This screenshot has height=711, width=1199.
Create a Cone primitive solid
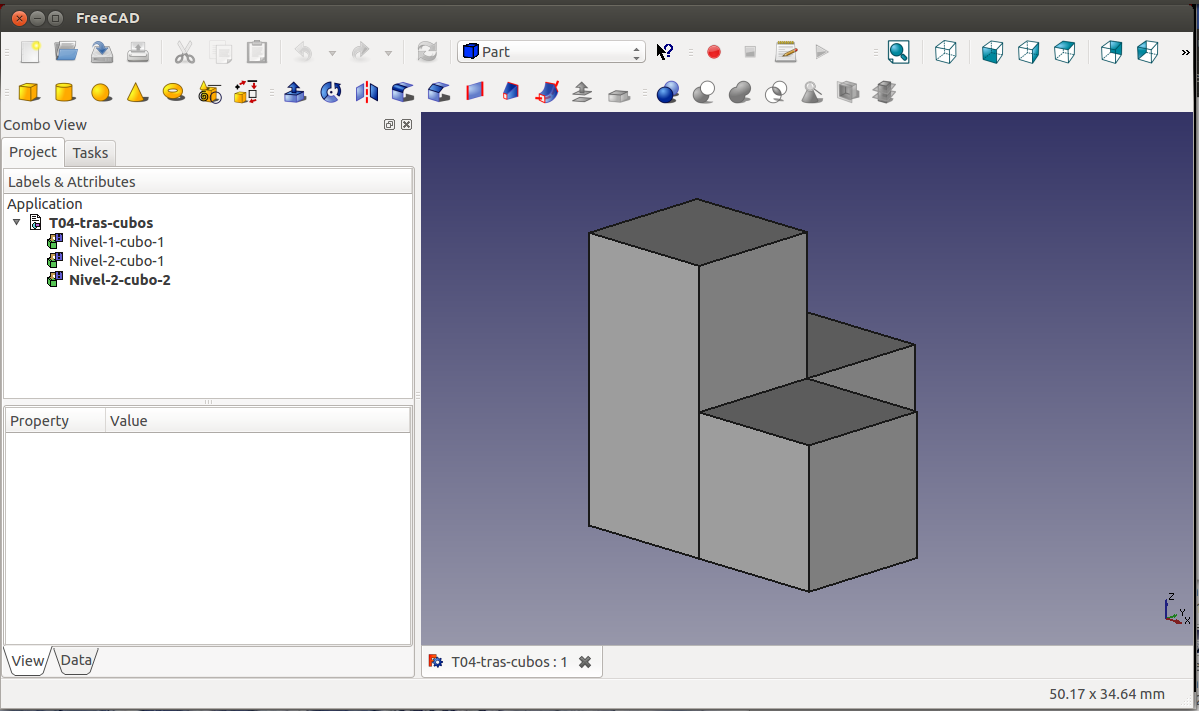click(x=136, y=93)
